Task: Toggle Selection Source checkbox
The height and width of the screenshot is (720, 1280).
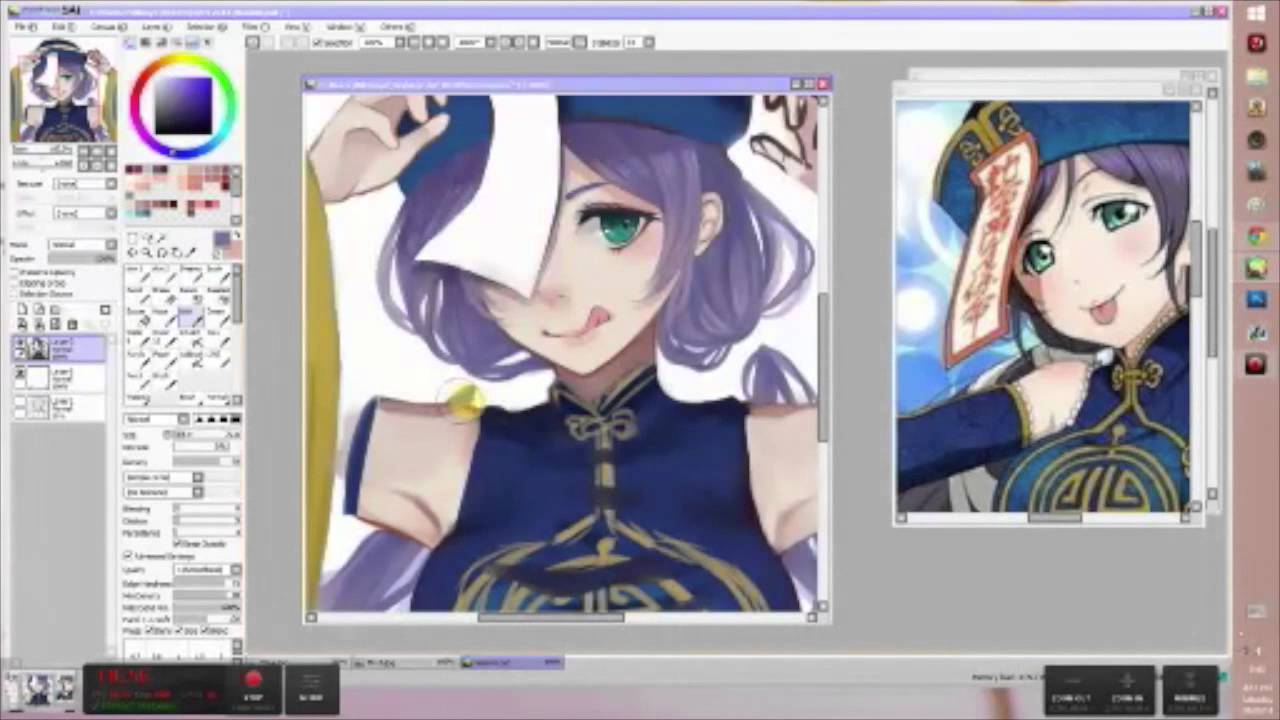Action: 15,294
